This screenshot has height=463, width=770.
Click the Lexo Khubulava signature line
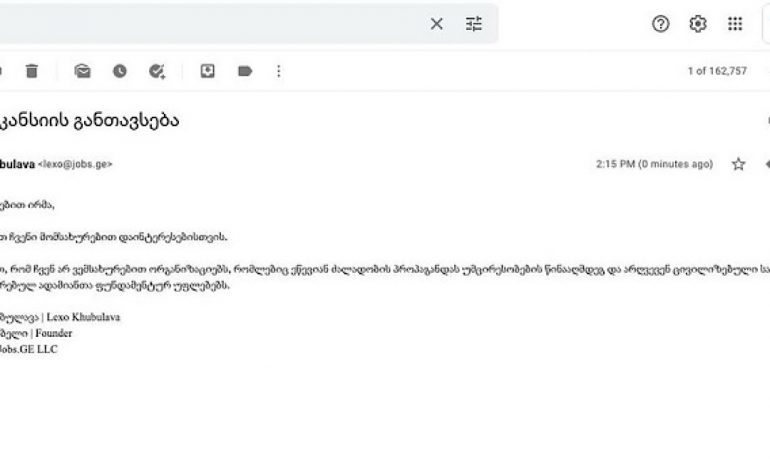(x=60, y=317)
